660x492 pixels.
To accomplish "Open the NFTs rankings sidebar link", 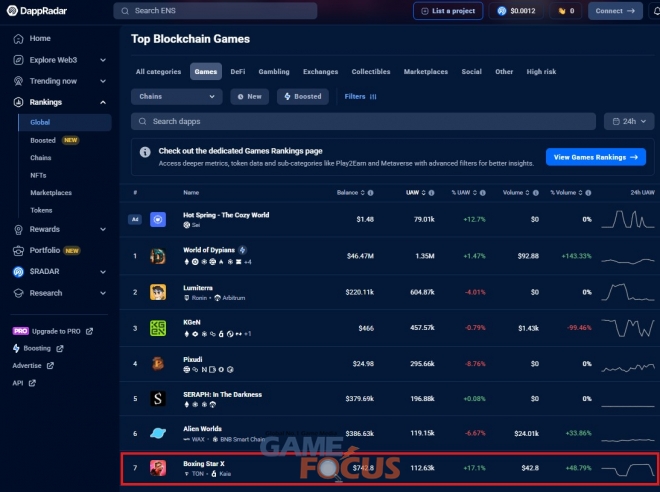I will (38, 176).
